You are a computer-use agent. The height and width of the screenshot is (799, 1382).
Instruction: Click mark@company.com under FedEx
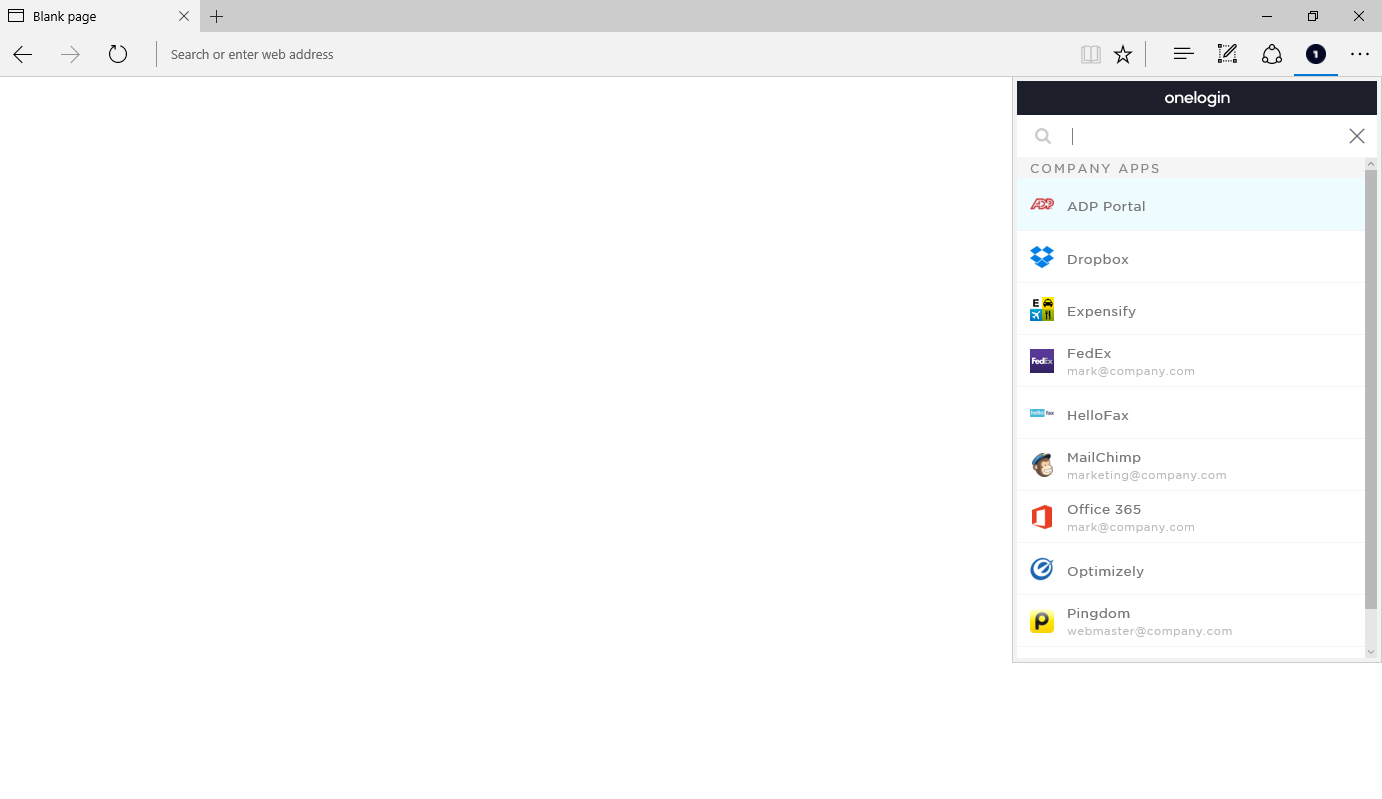click(1131, 371)
